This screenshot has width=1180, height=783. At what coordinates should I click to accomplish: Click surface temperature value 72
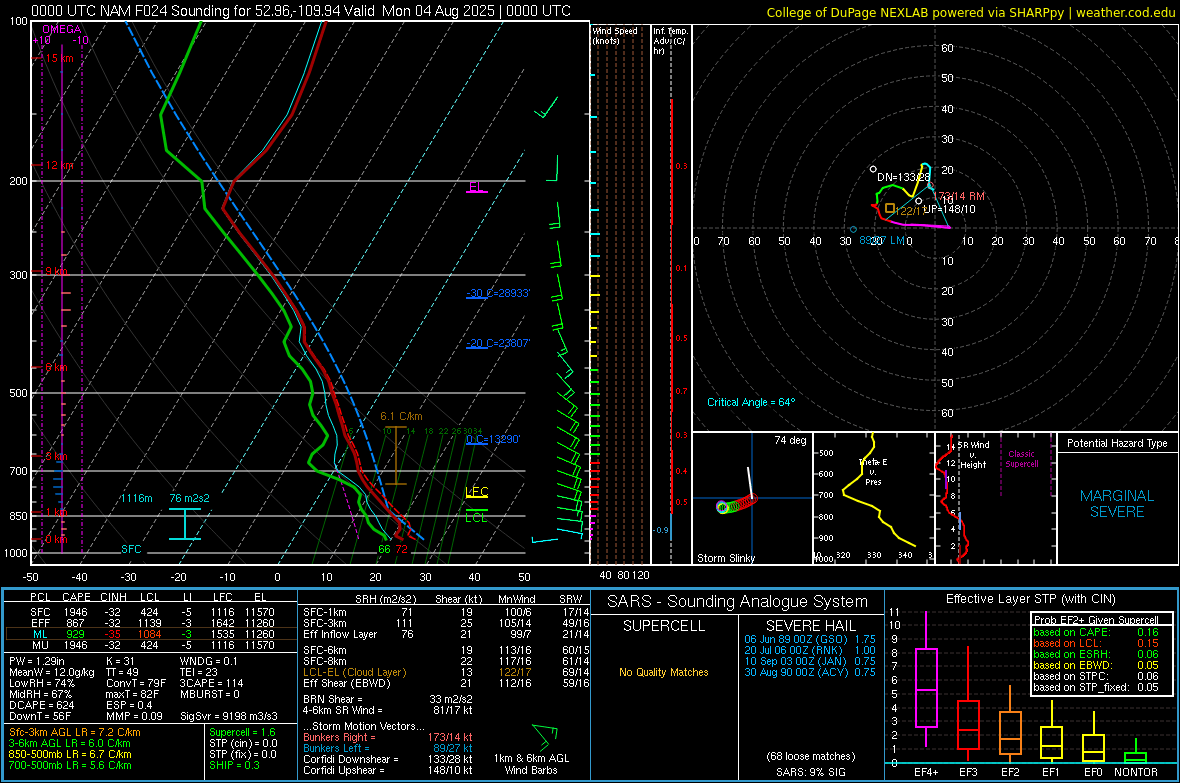click(401, 549)
